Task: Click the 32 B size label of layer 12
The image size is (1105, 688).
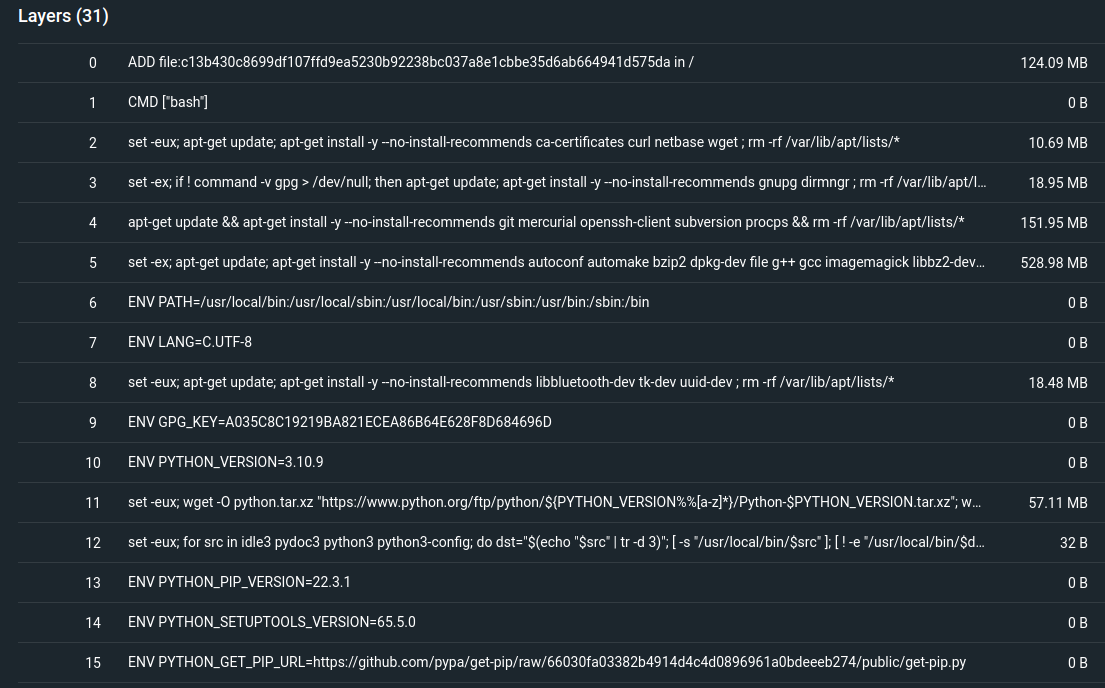Action: tap(1073, 542)
